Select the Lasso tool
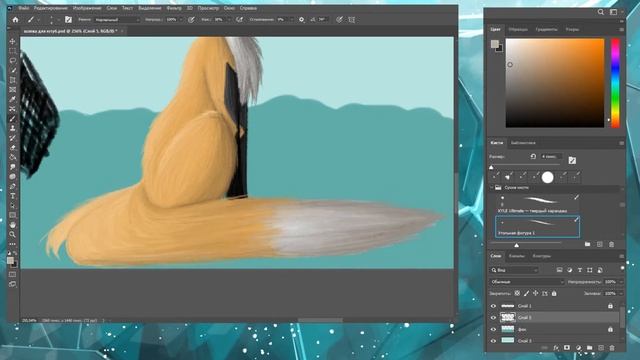 point(13,61)
